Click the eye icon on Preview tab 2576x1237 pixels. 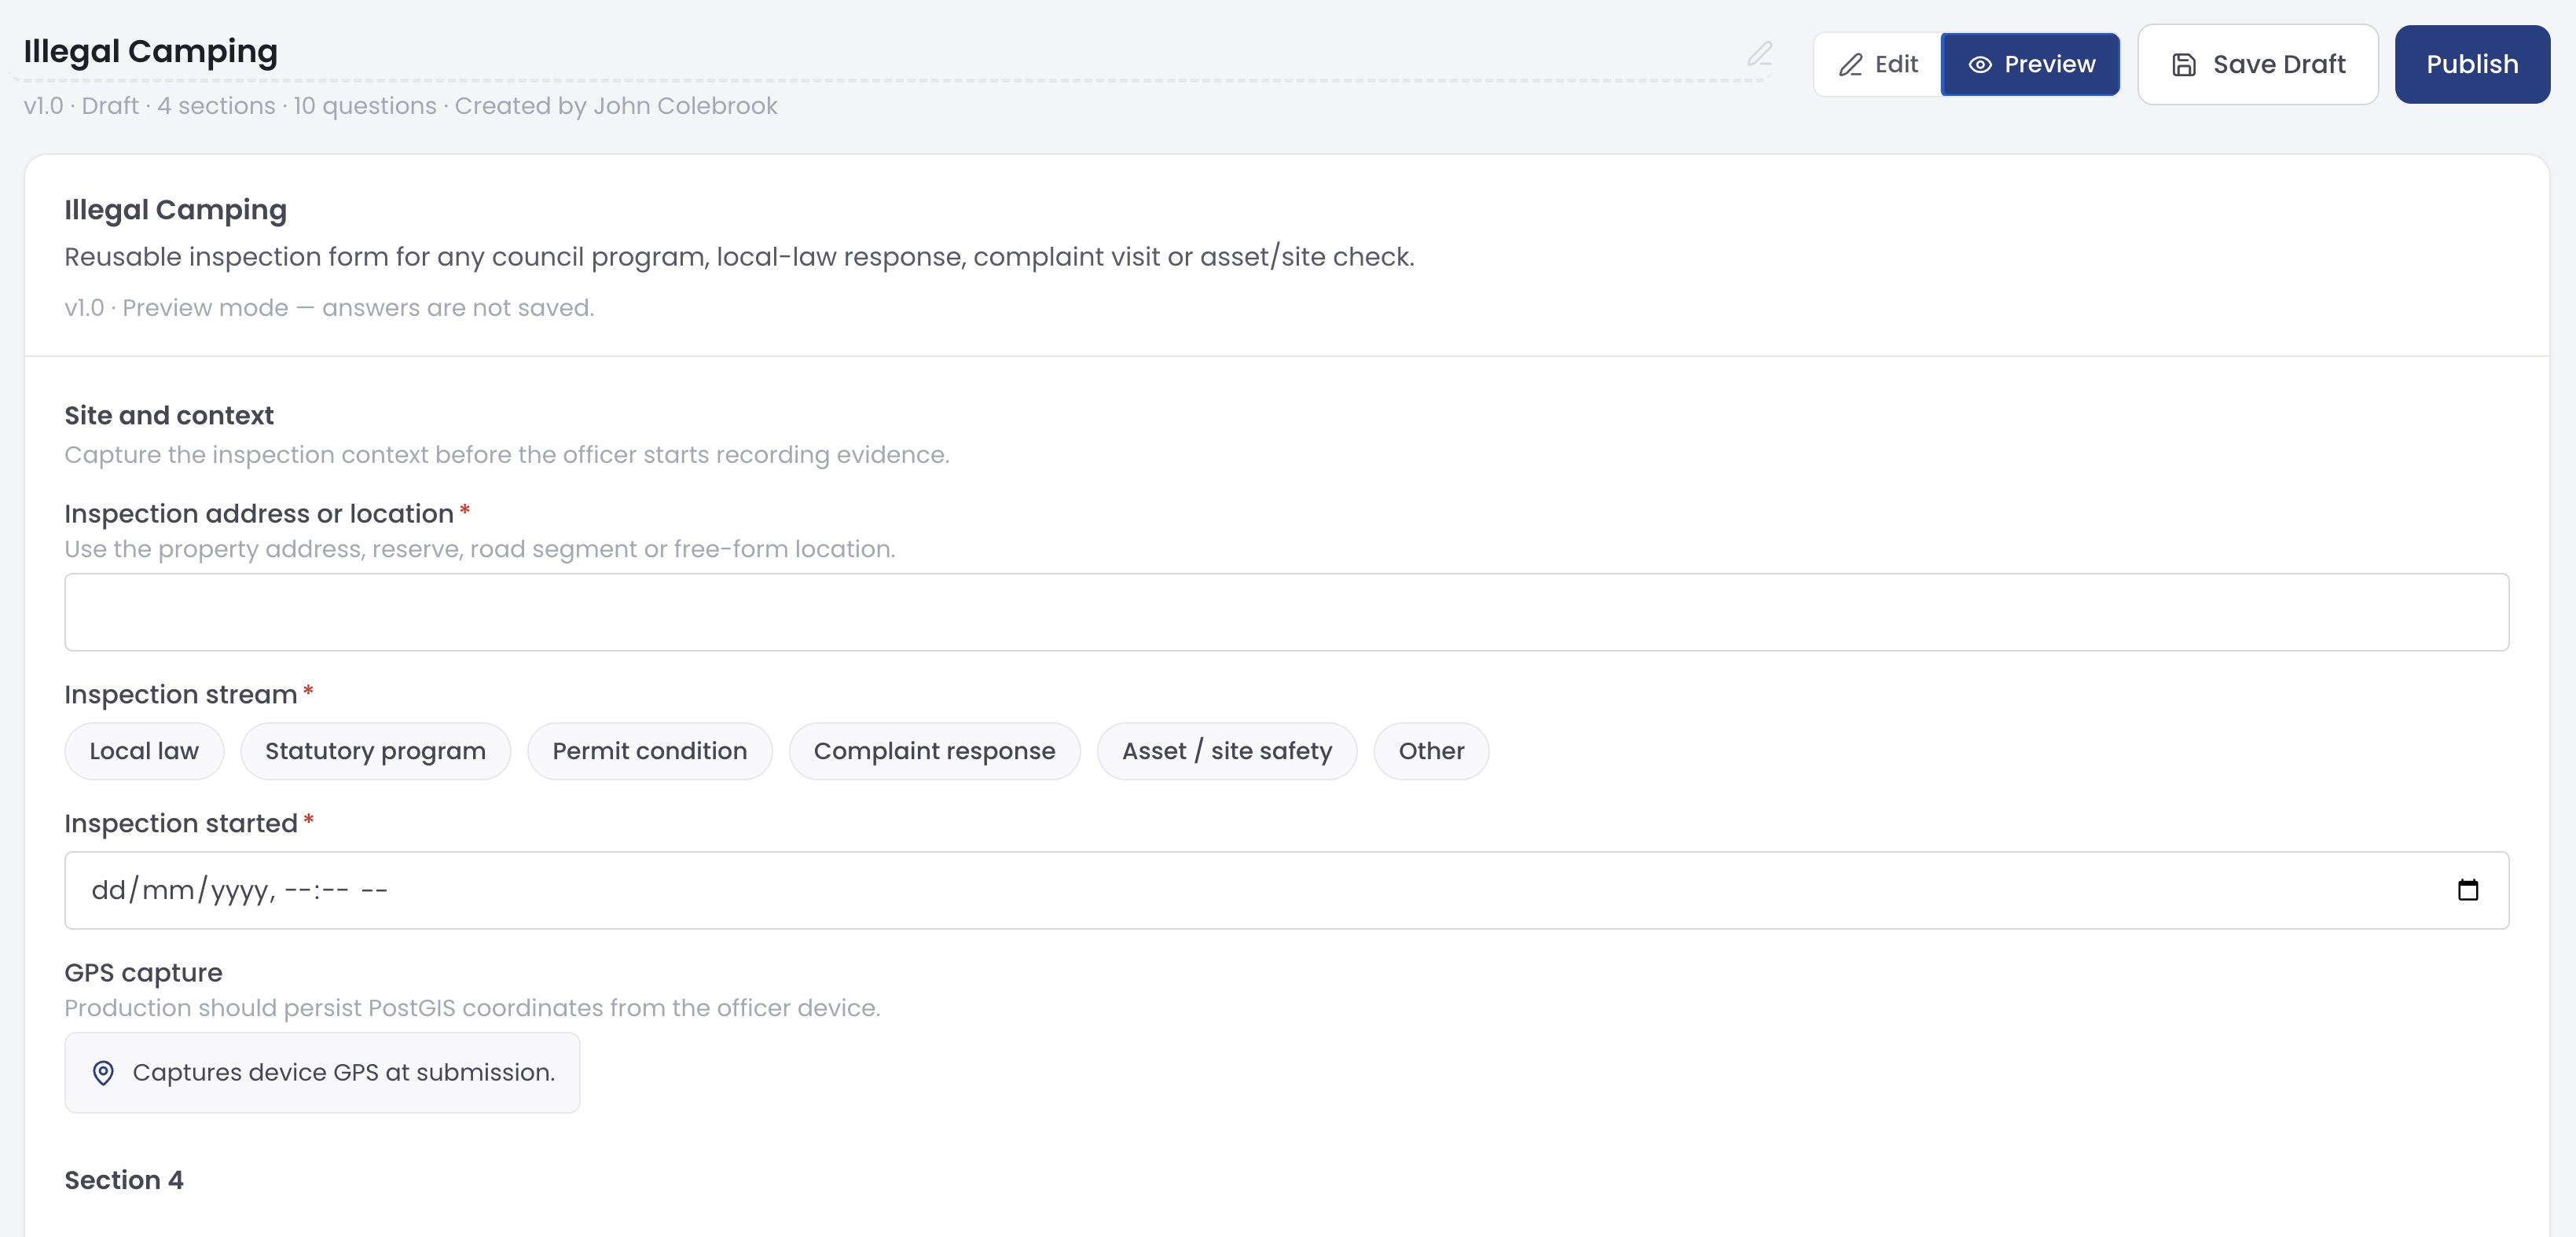[1979, 65]
